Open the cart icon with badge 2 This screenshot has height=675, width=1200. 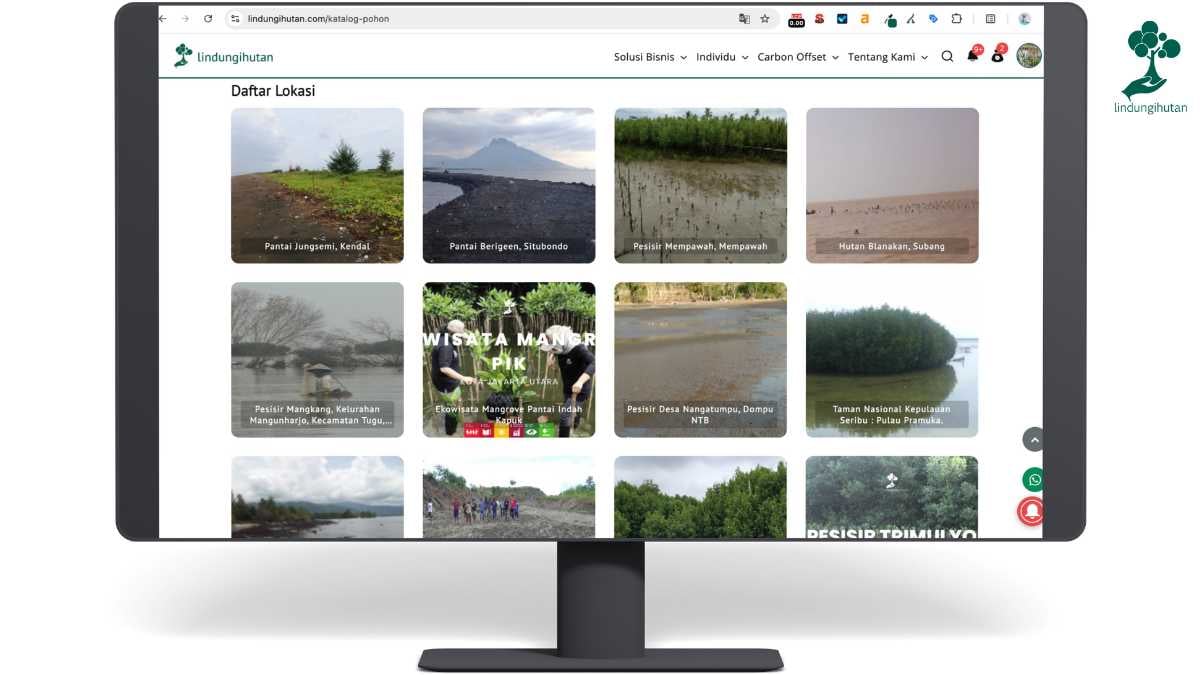[998, 55]
